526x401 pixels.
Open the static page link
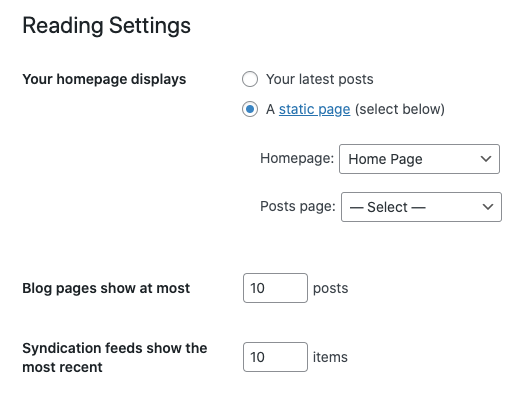pyautogui.click(x=314, y=109)
